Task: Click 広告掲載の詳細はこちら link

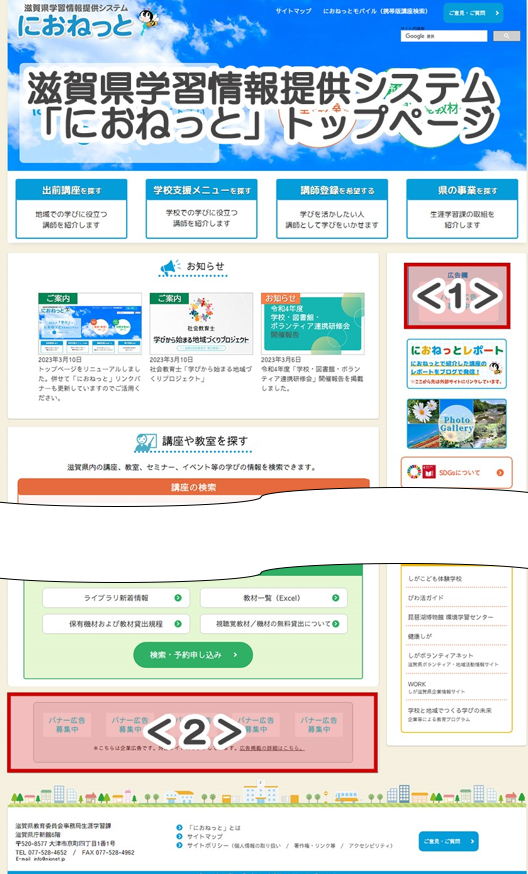Action: [x=272, y=748]
